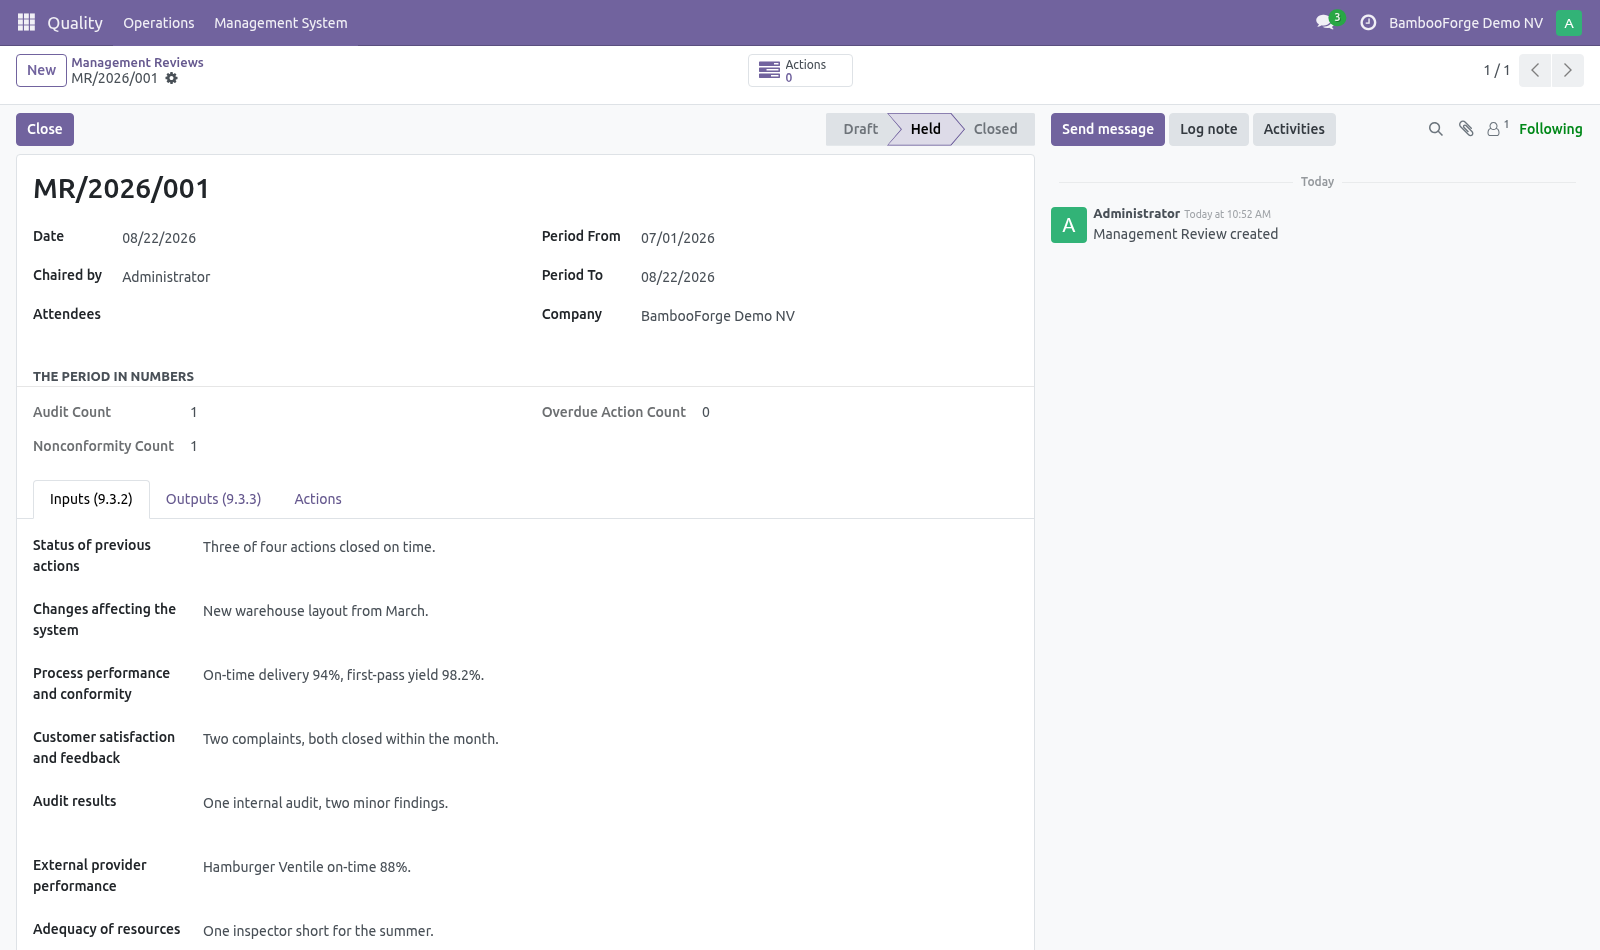Open the Management System menu
The image size is (1600, 950).
(281, 22)
